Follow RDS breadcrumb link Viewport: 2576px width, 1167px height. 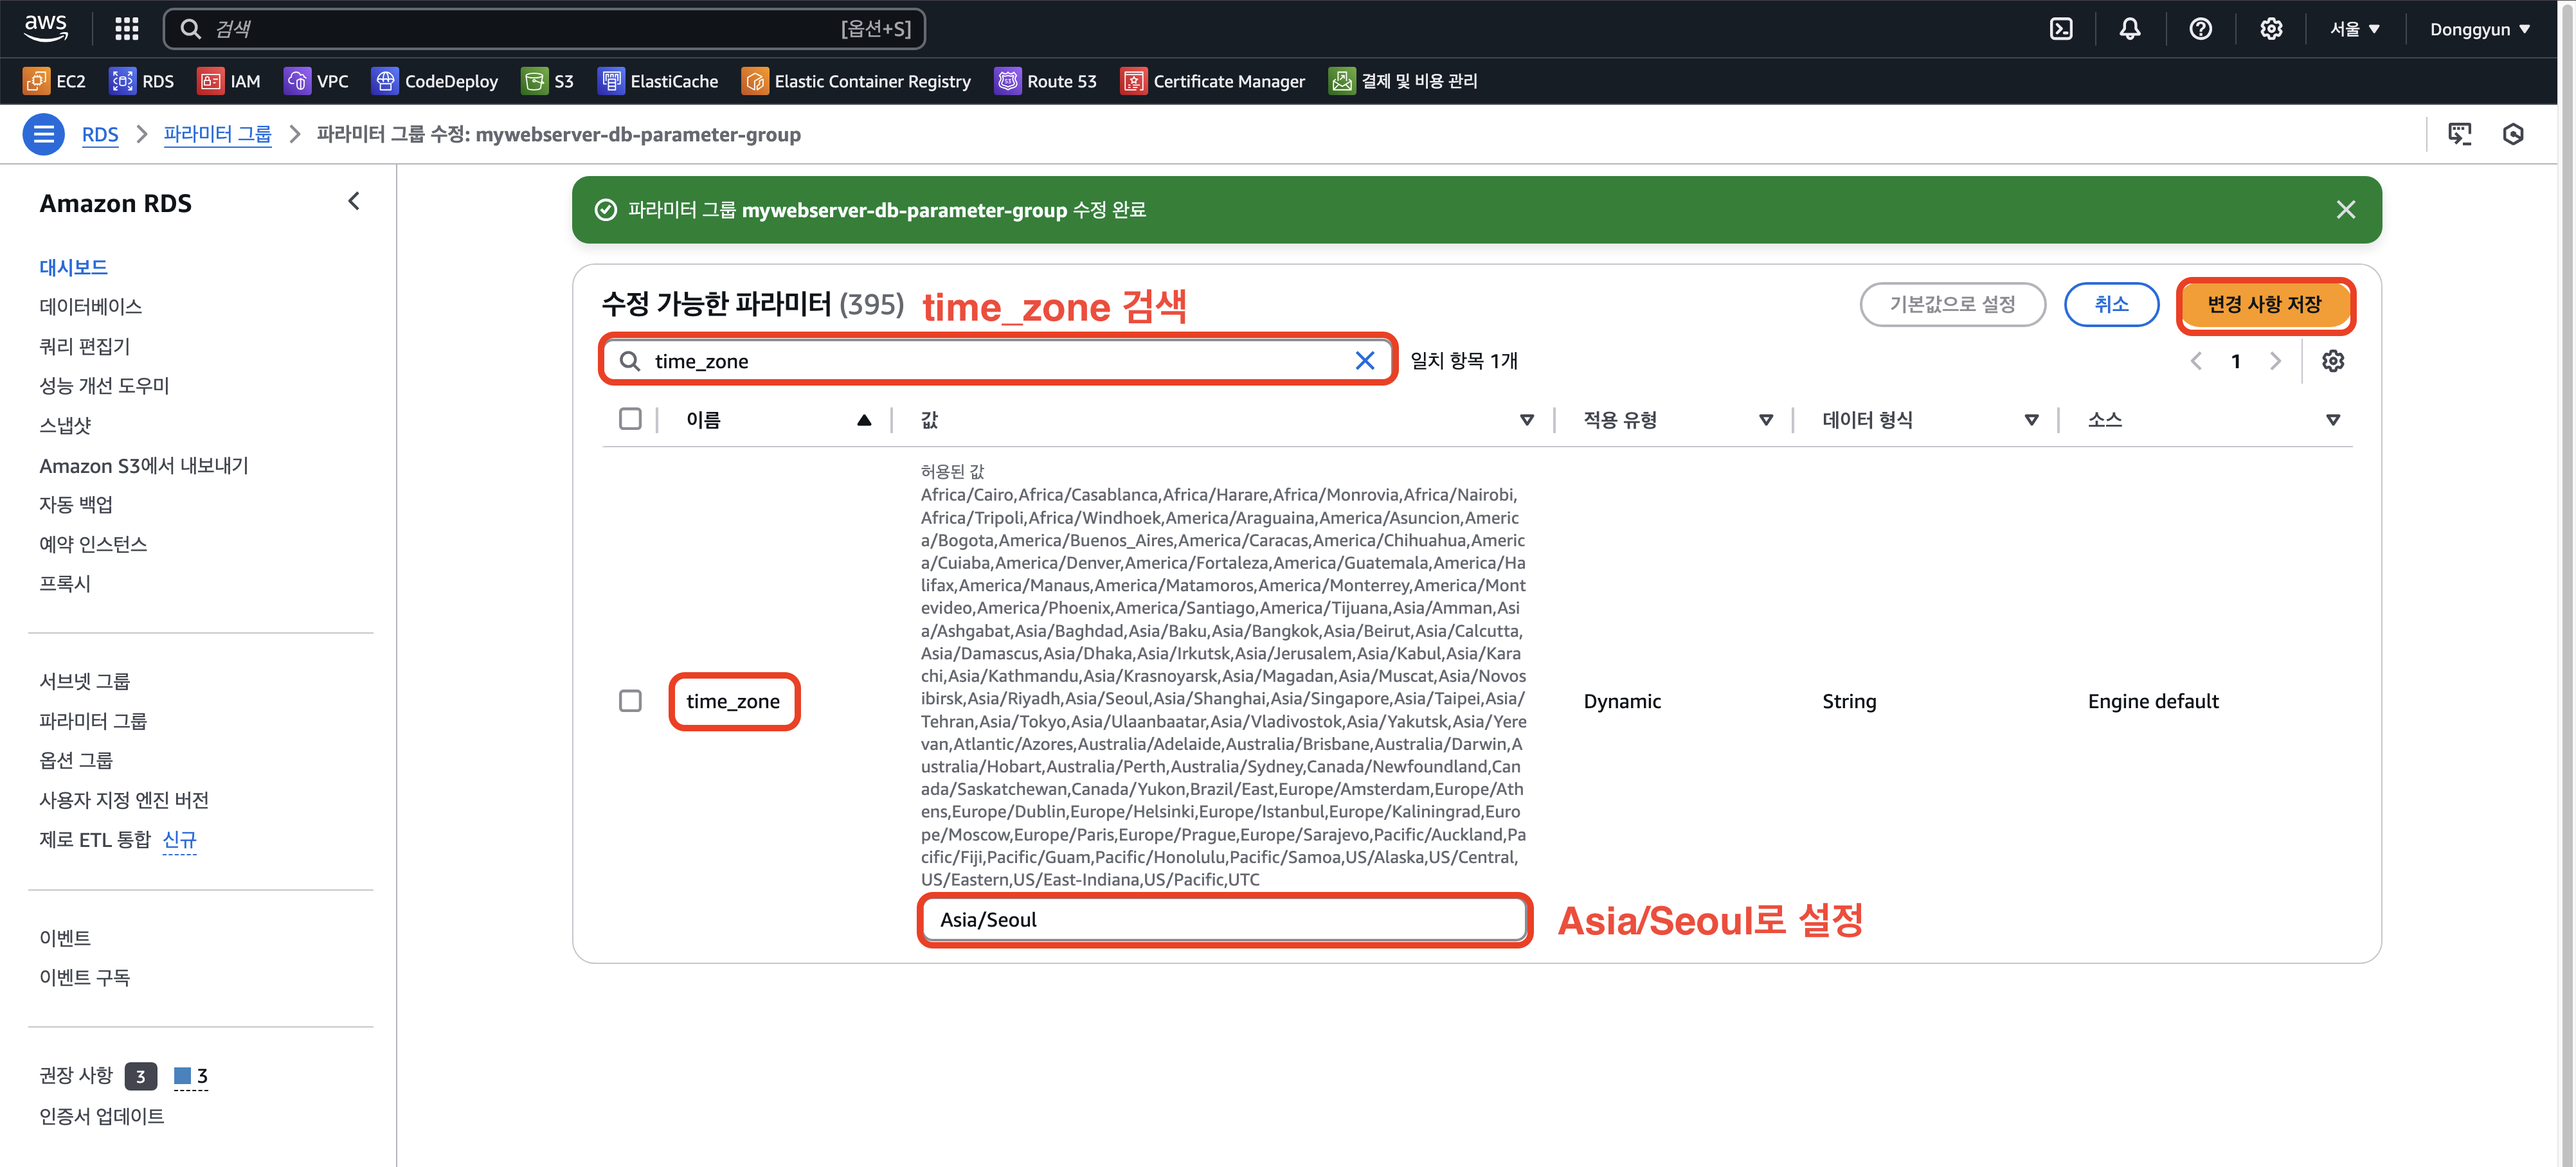click(100, 134)
